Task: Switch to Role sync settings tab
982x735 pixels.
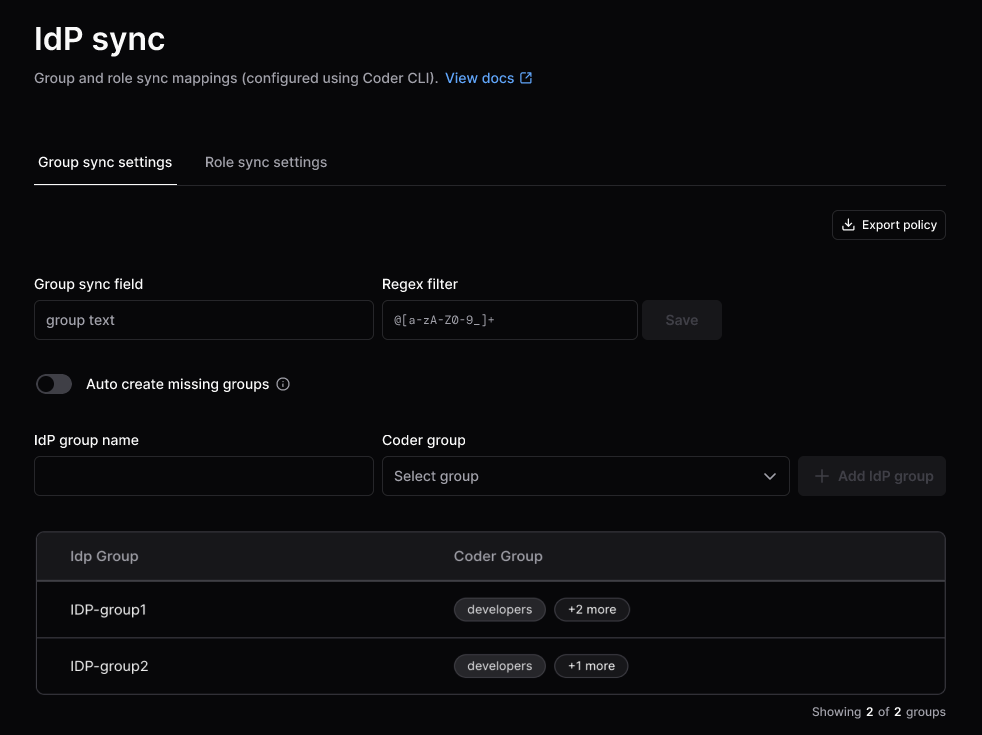Action: [x=266, y=162]
